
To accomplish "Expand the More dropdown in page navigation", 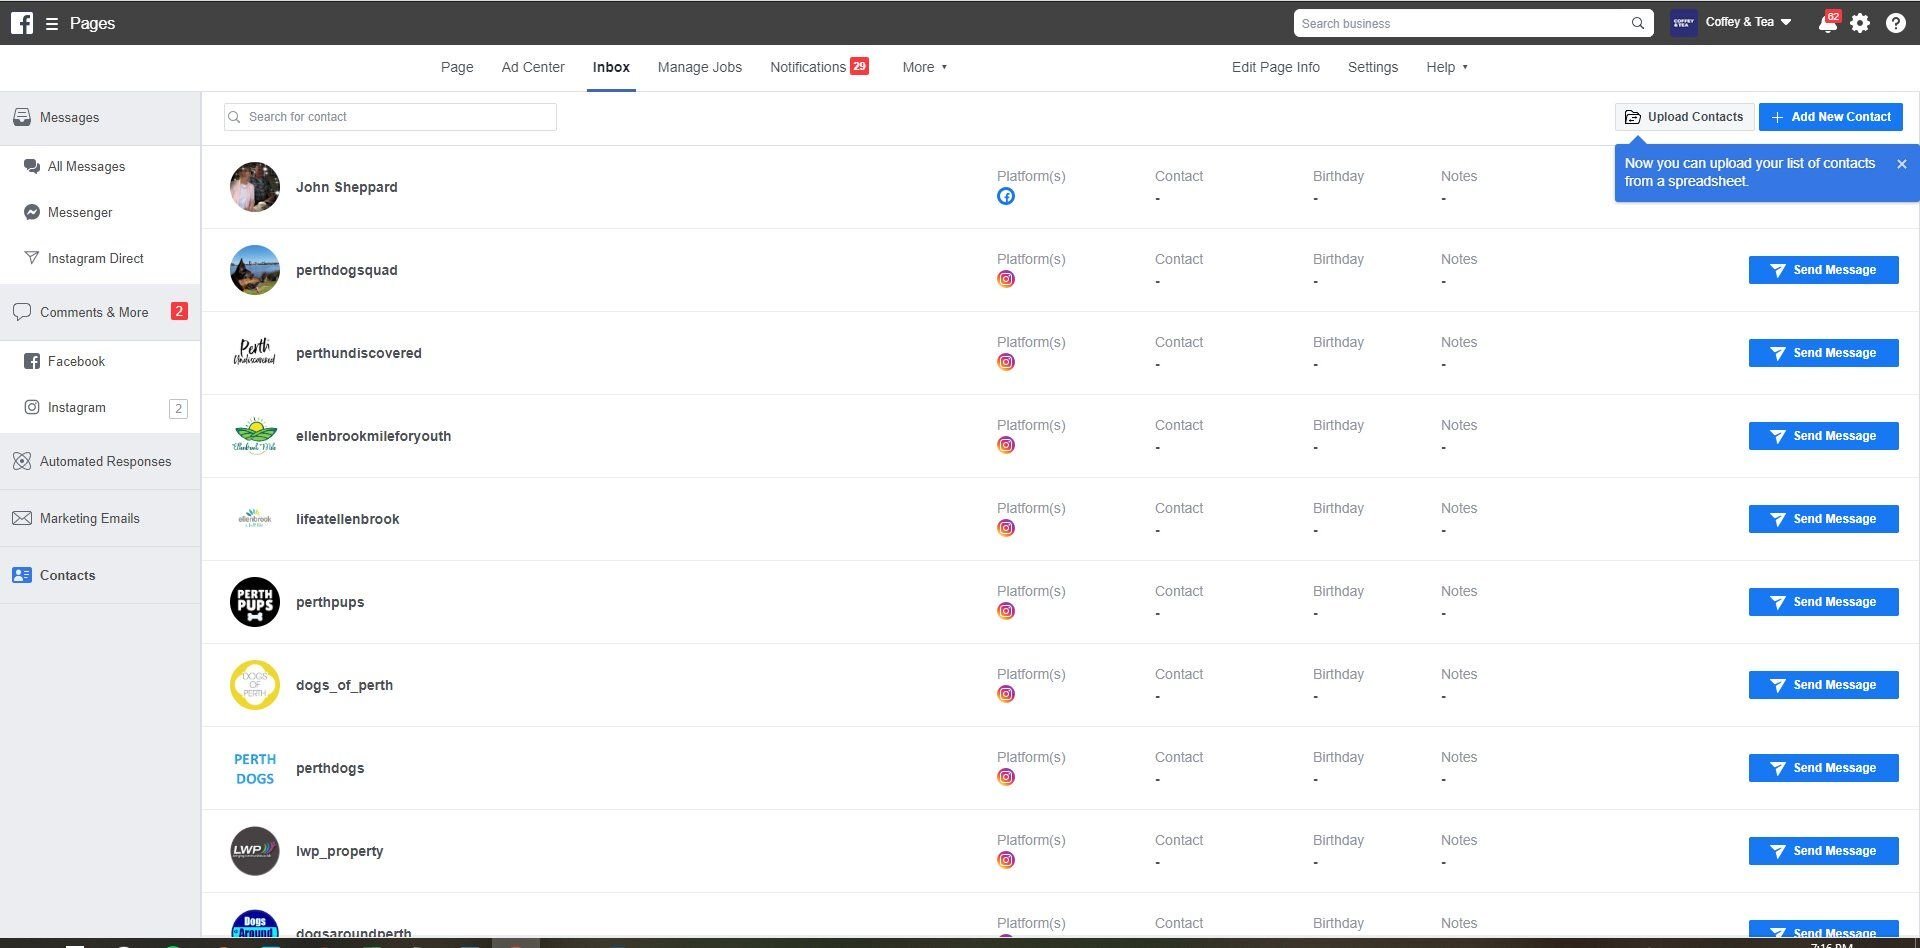I will [924, 67].
